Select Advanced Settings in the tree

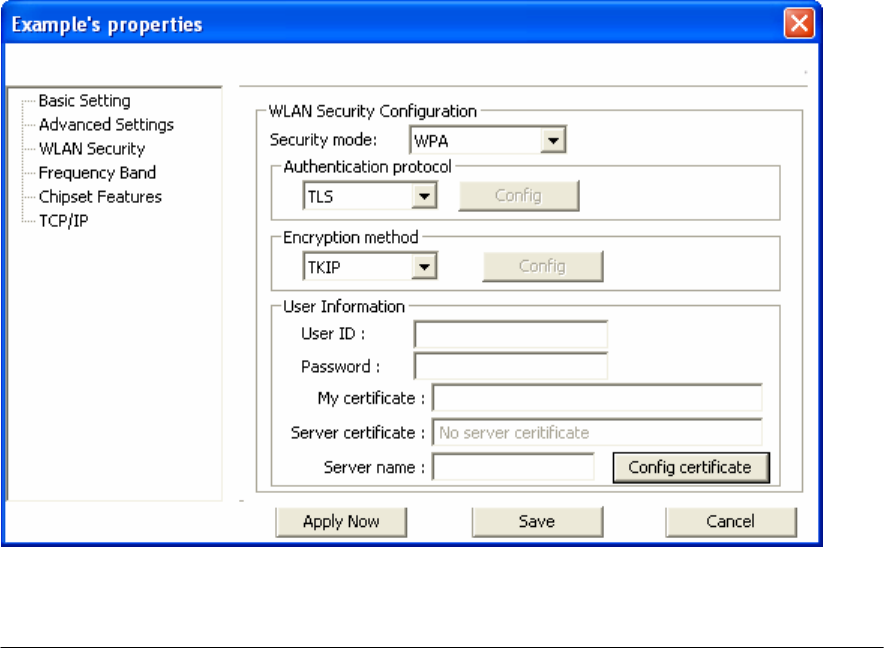tap(106, 125)
